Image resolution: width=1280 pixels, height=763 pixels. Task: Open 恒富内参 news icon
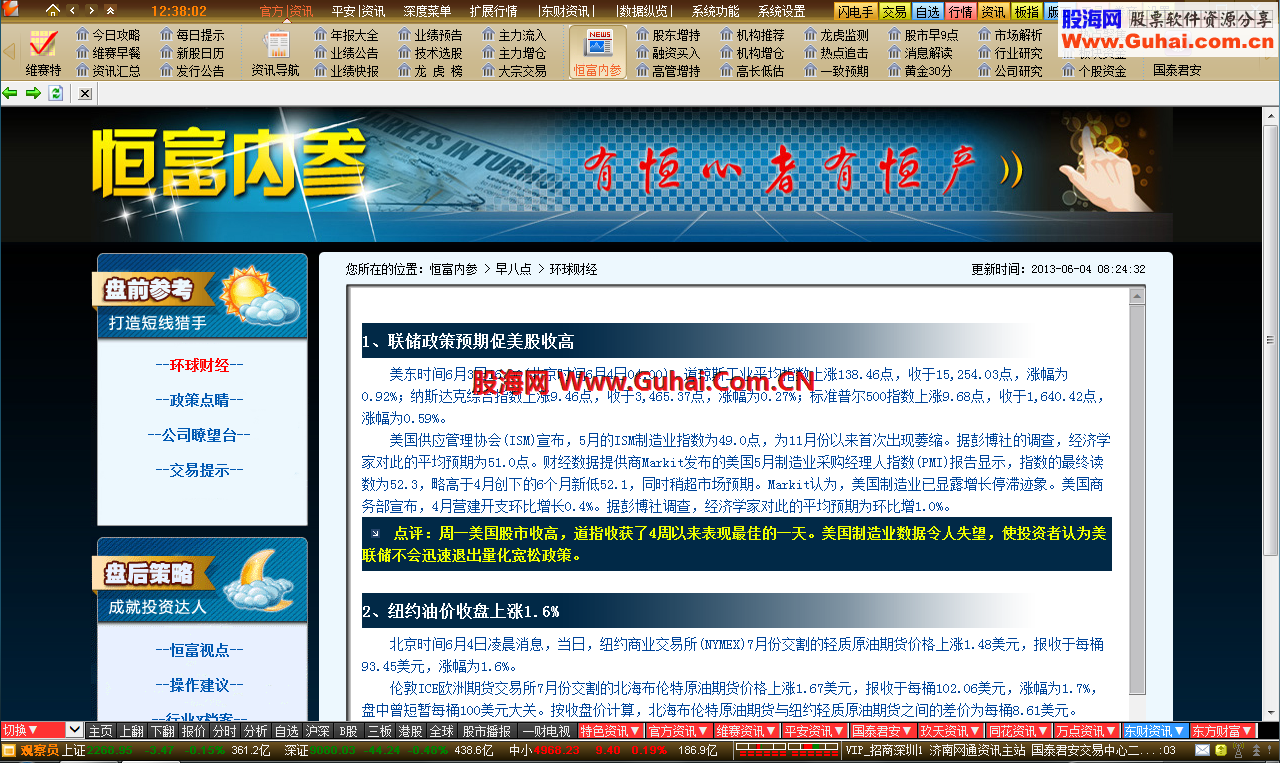(598, 53)
